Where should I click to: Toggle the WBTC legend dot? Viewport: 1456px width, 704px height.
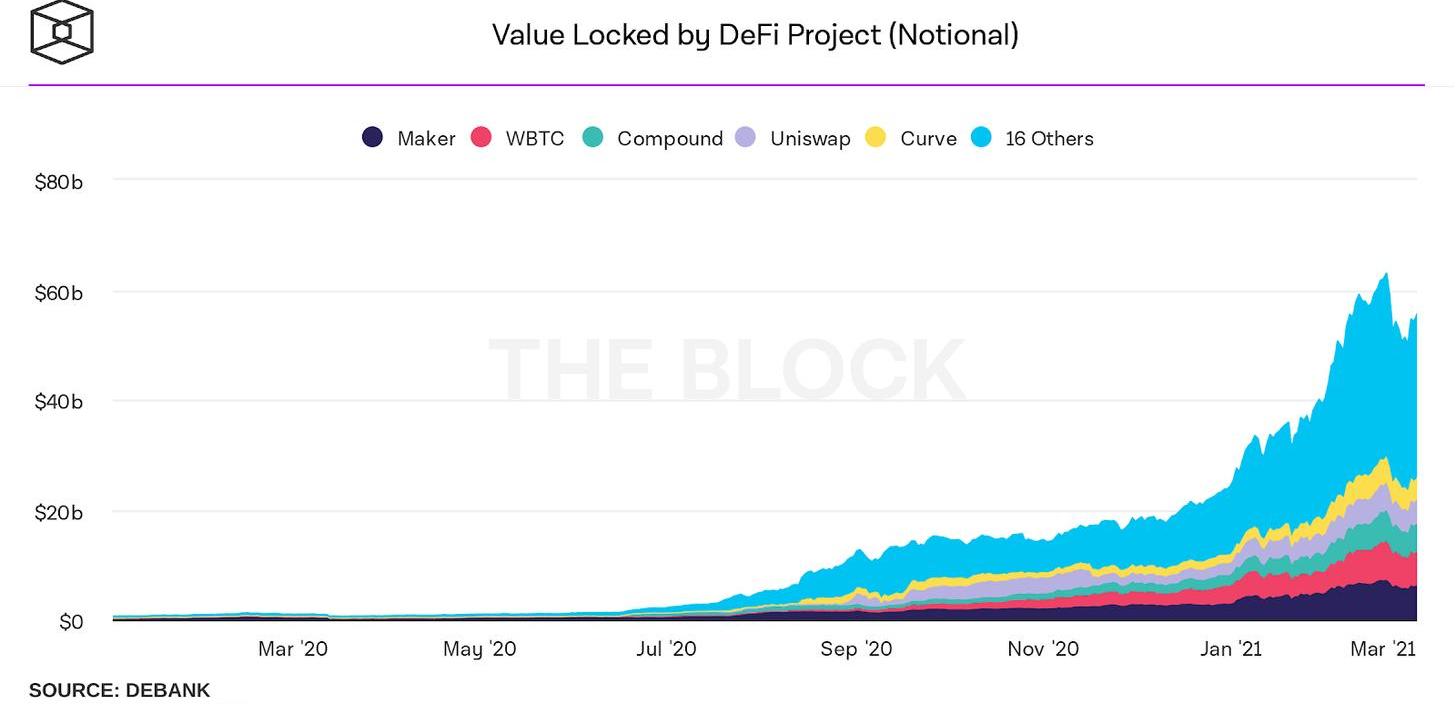click(482, 138)
